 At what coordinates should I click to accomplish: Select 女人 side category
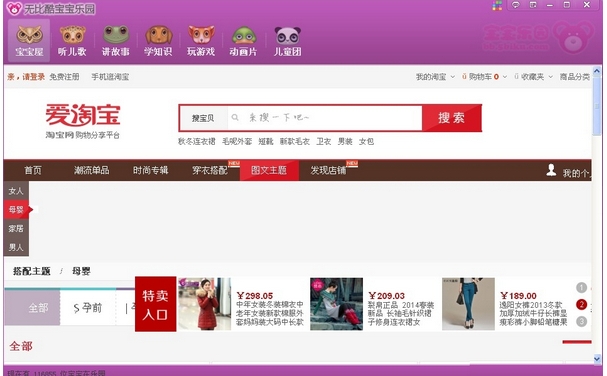click(x=16, y=191)
